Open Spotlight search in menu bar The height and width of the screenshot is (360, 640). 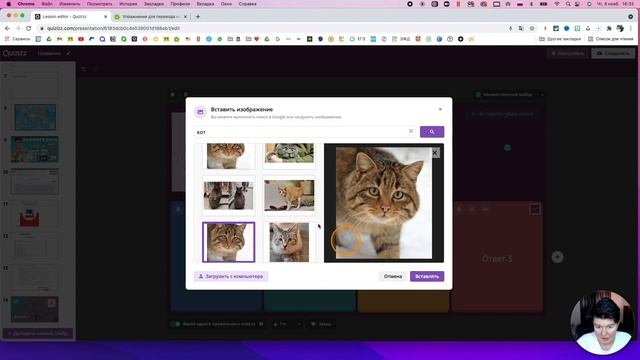click(568, 4)
